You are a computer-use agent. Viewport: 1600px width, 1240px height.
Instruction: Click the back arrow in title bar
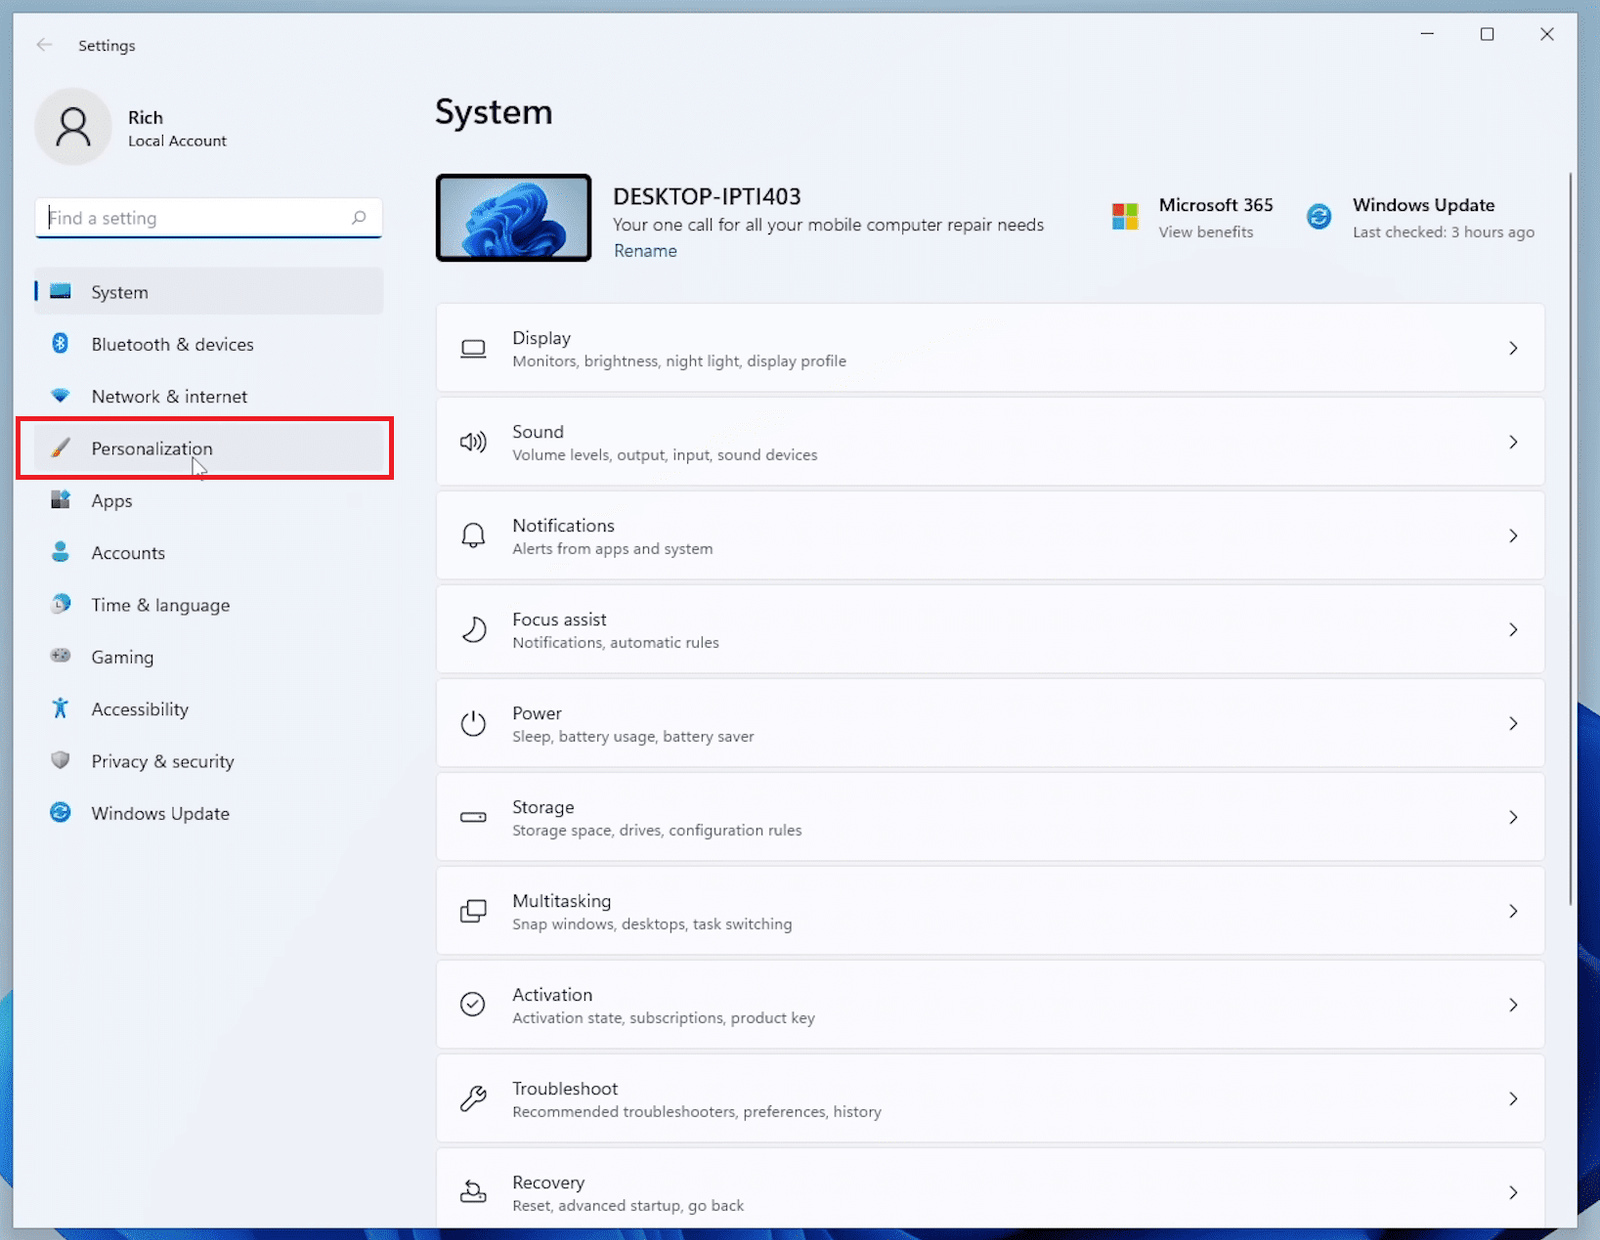(x=44, y=45)
